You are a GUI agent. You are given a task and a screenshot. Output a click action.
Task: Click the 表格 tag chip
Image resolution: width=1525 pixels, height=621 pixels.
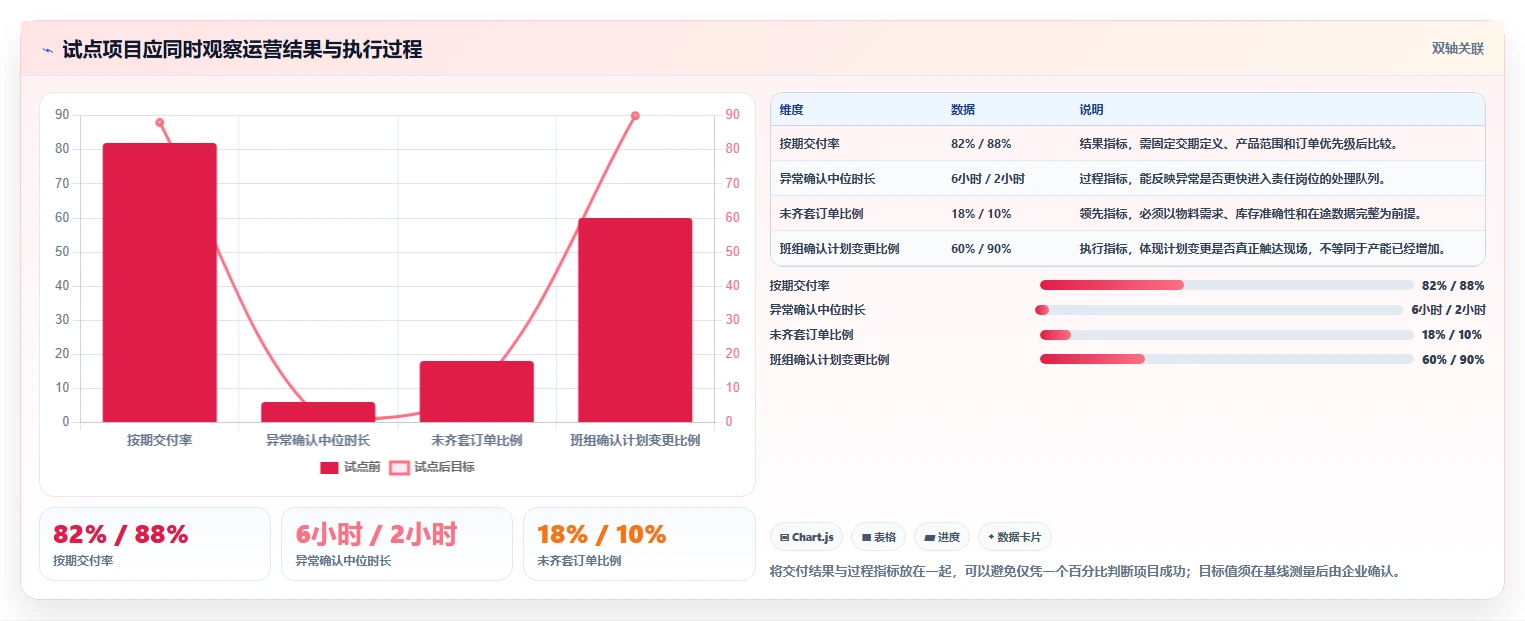(878, 537)
